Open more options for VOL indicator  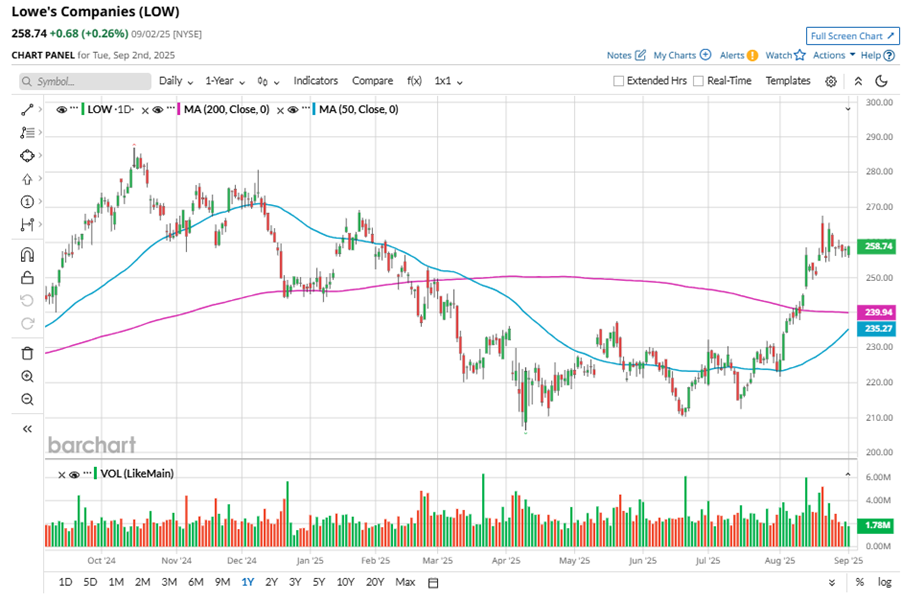[x=87, y=473]
